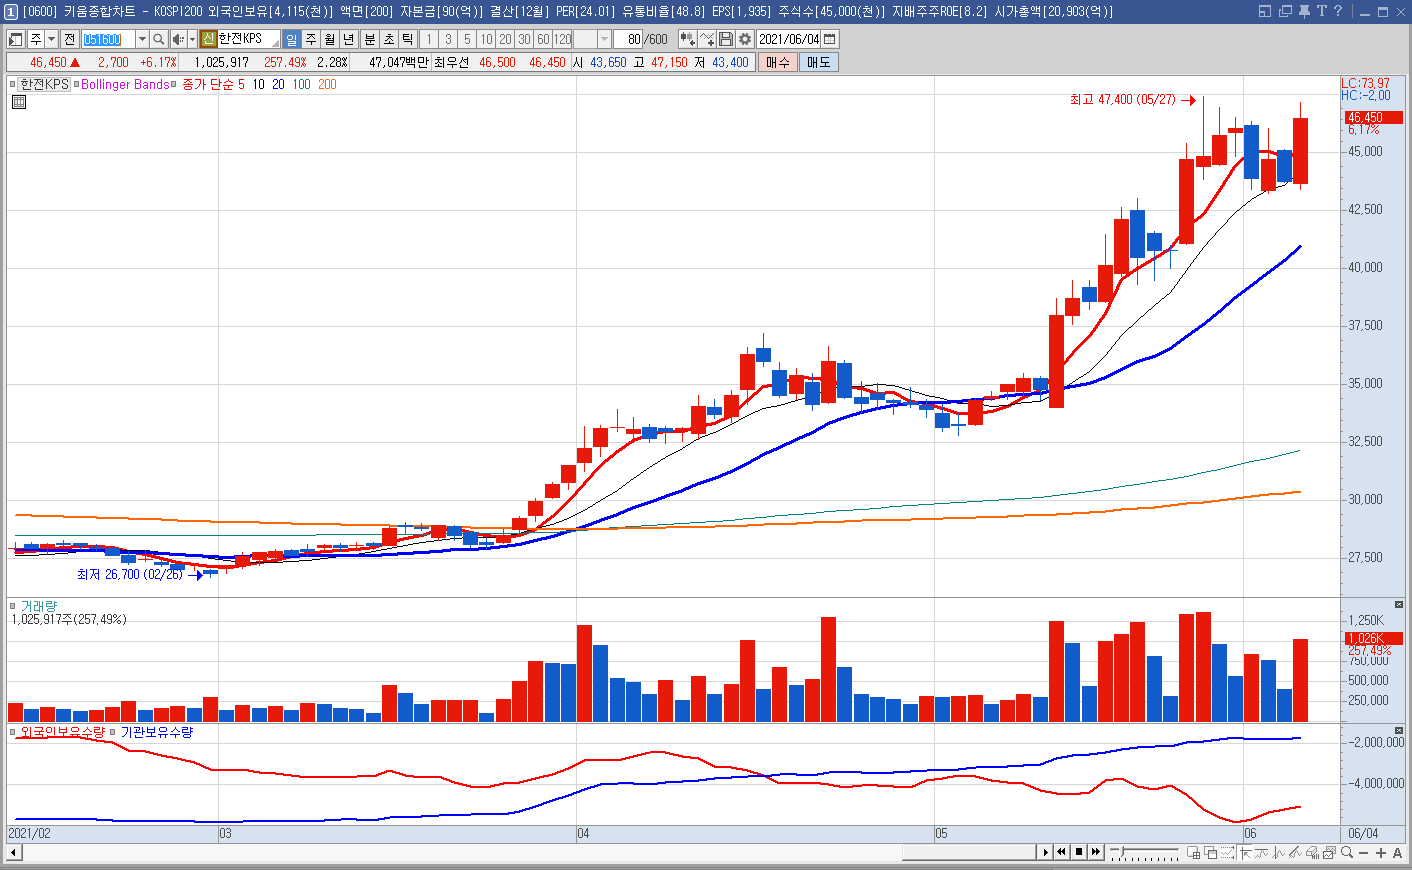
Task: Click the data grid icon below the legend
Action: (x=19, y=102)
